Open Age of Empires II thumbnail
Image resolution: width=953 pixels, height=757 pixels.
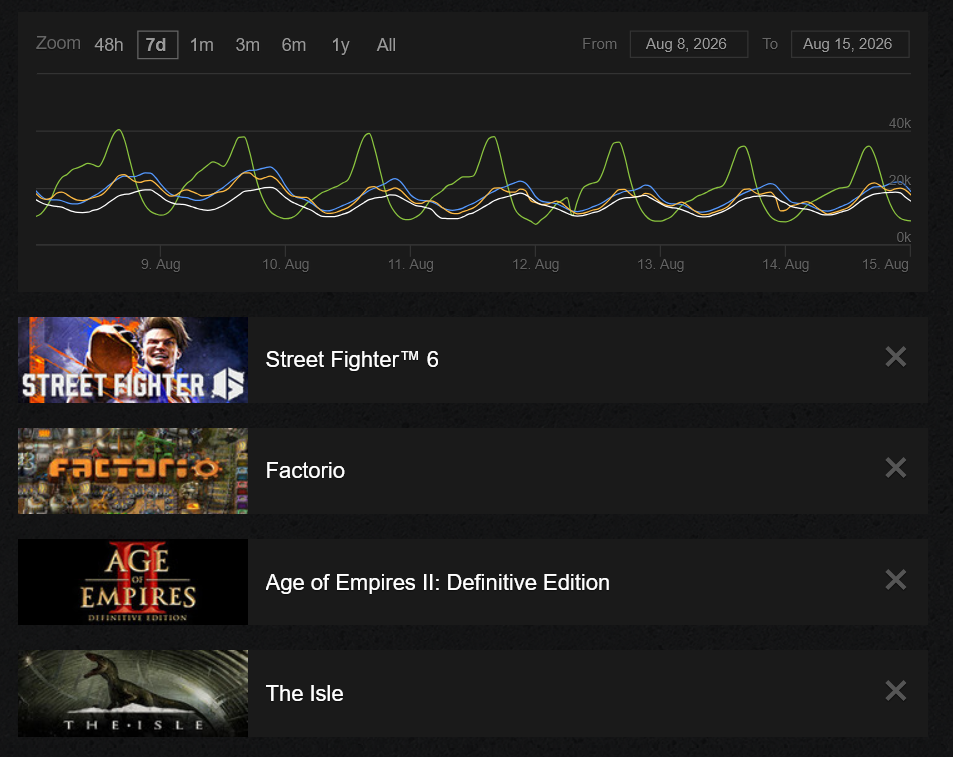(x=133, y=582)
